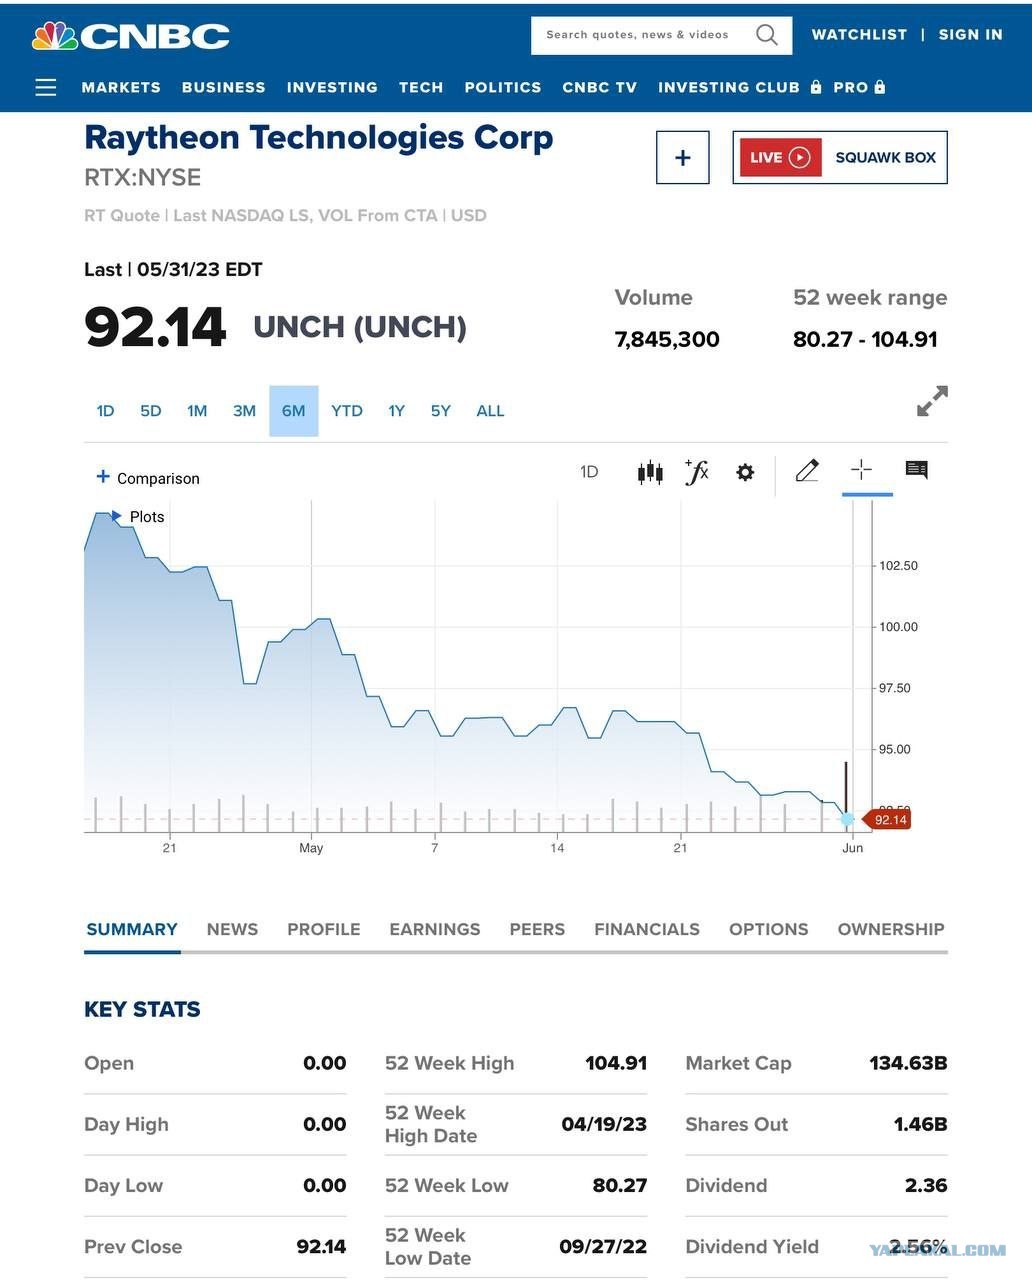Click 52 Week High Date 04/19/23
The width and height of the screenshot is (1032, 1280).
point(604,1124)
